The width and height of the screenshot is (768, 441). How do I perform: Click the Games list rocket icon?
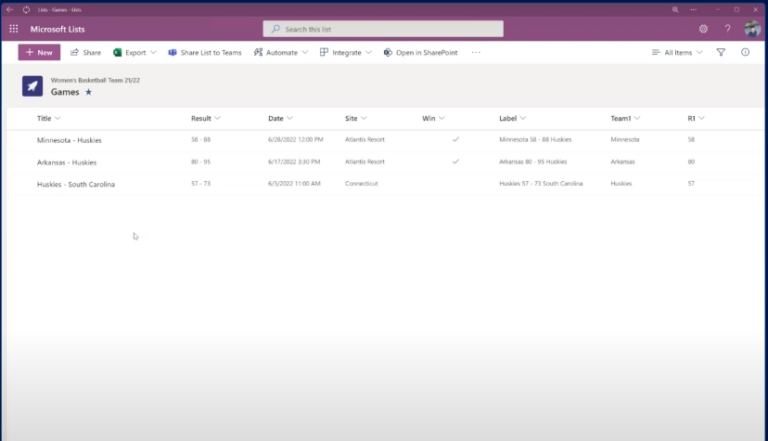[x=32, y=86]
